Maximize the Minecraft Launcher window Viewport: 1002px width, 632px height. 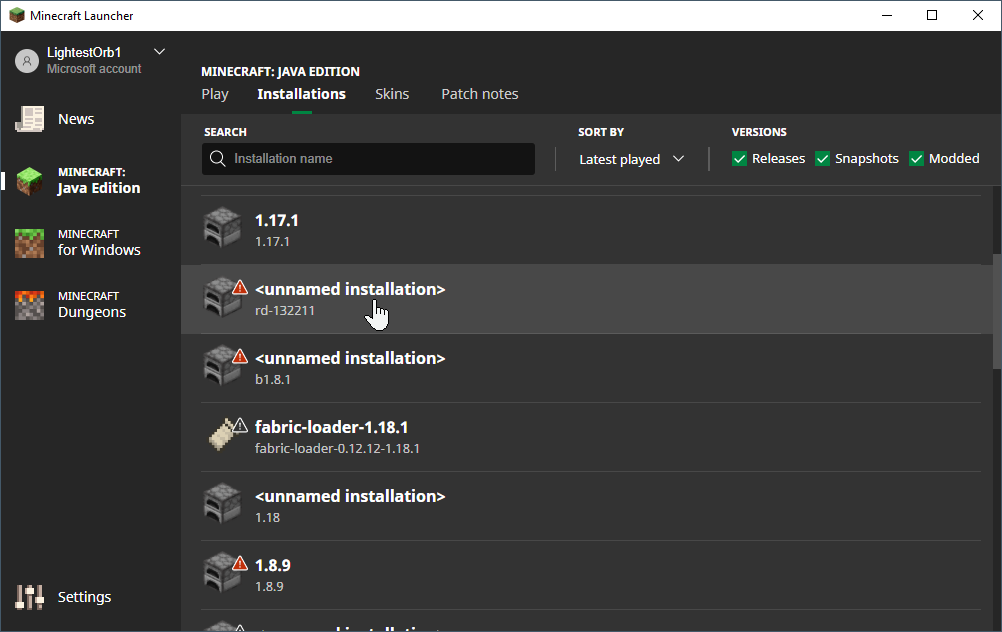click(x=932, y=15)
